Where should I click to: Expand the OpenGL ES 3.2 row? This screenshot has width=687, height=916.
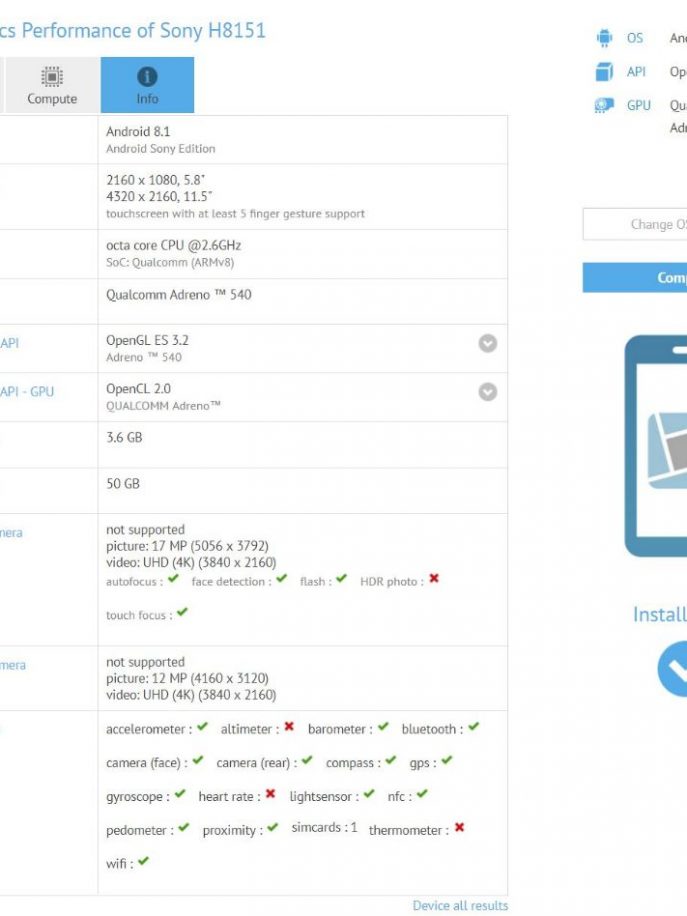click(x=487, y=343)
